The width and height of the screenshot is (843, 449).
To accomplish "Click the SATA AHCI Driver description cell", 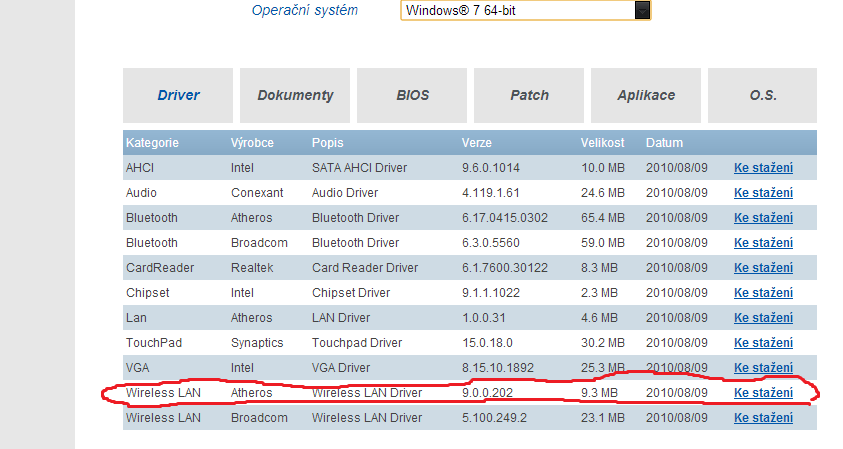I will click(x=359, y=168).
